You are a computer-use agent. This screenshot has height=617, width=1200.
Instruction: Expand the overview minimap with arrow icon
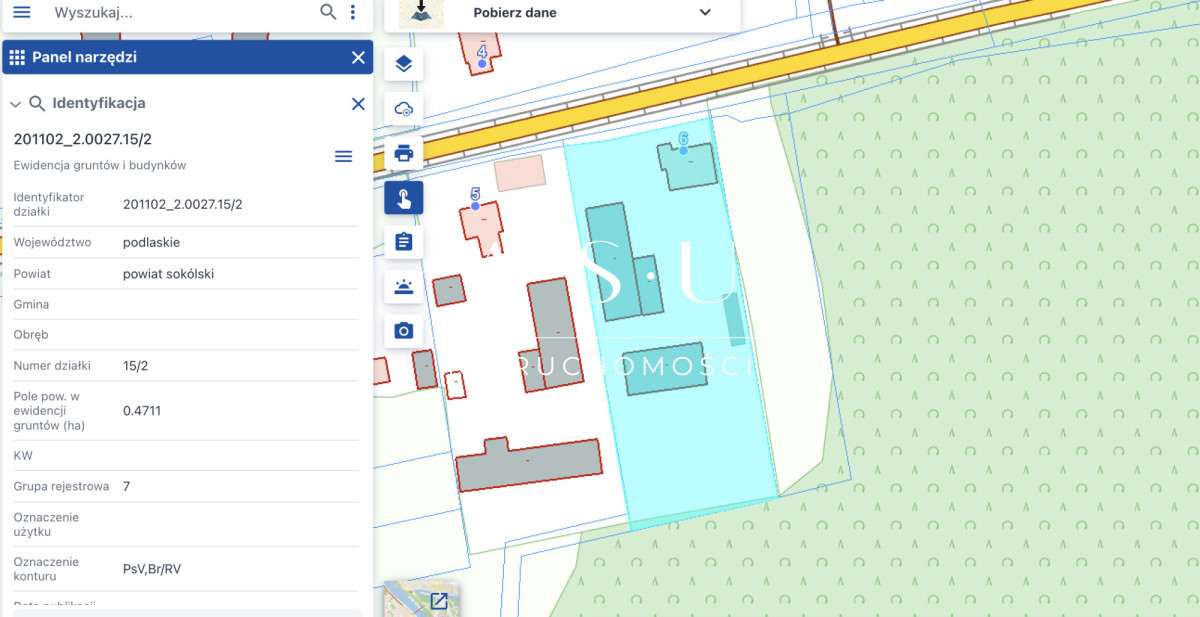(x=438, y=601)
